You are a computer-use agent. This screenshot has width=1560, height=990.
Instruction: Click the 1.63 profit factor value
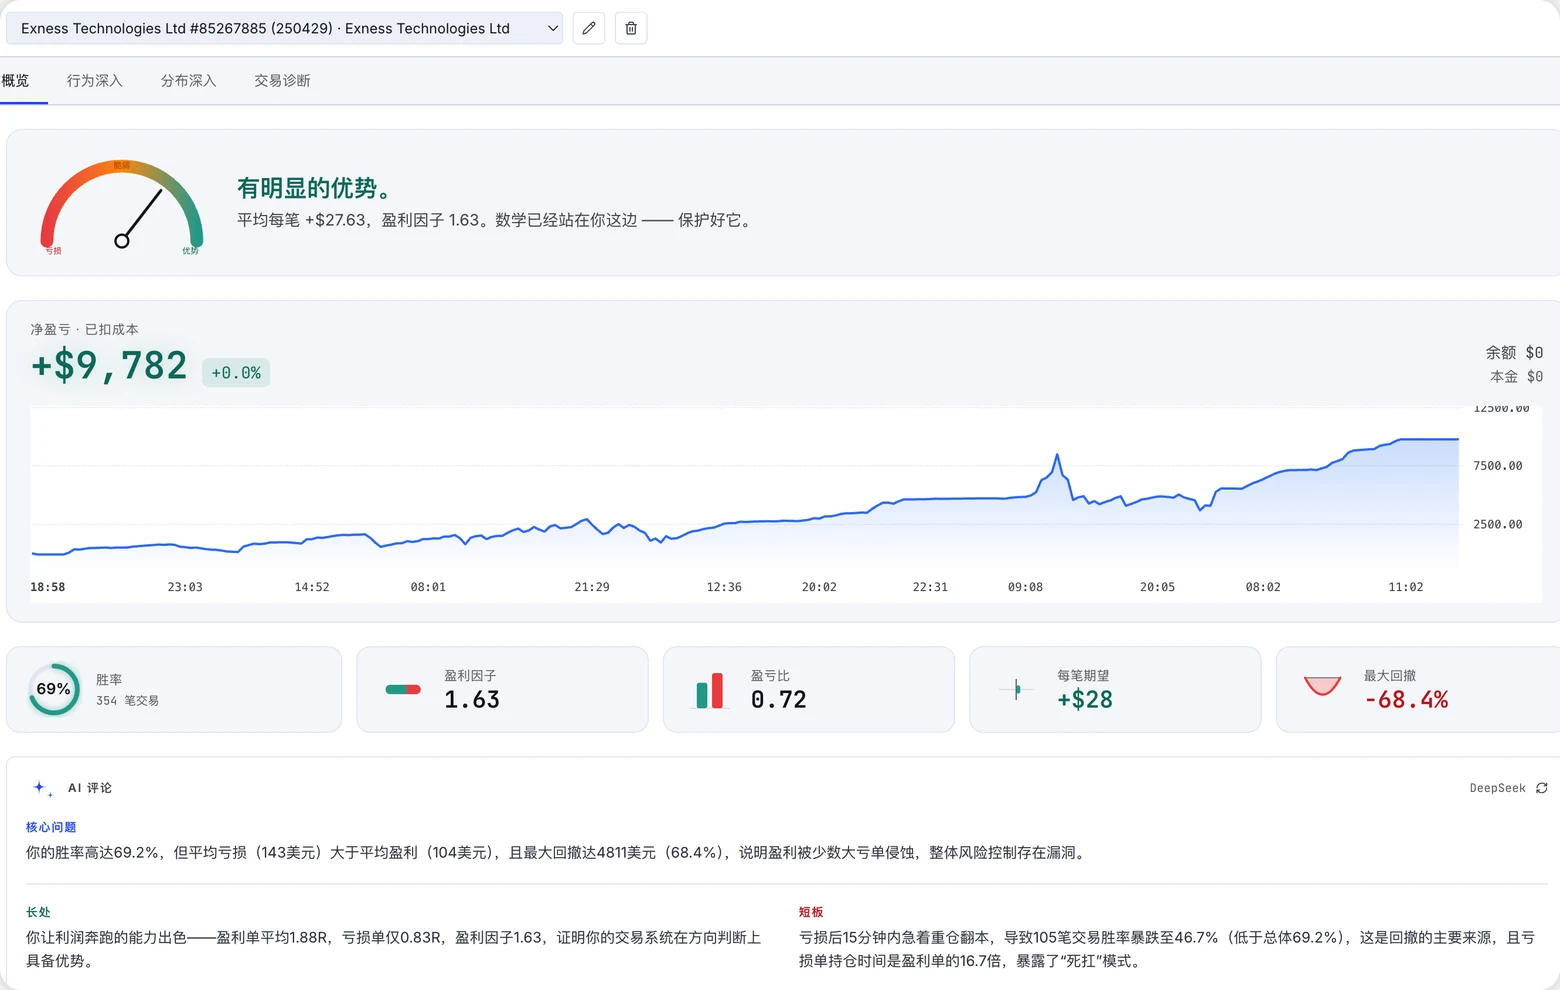tap(472, 700)
